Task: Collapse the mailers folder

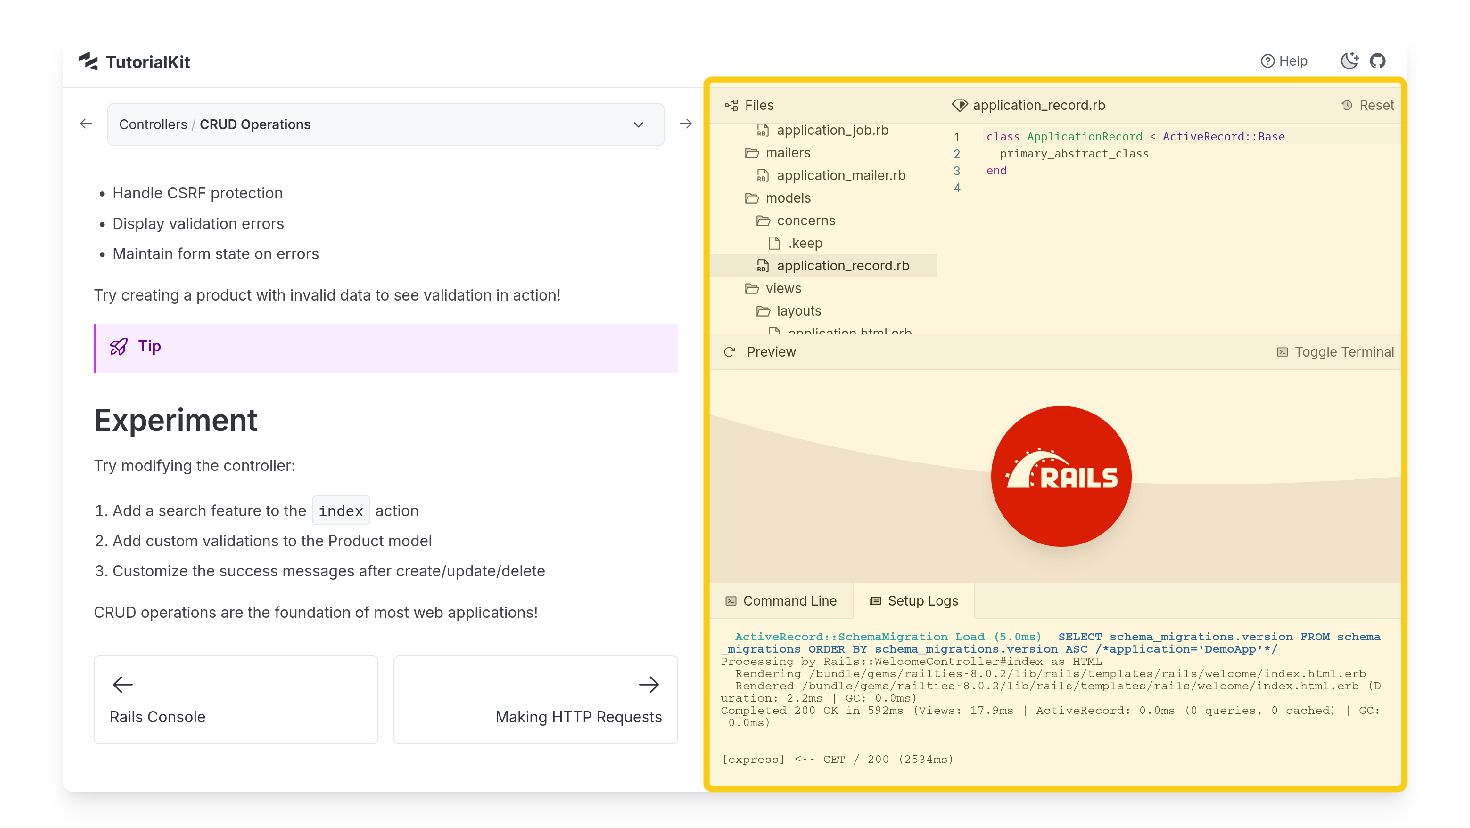Action: point(777,153)
